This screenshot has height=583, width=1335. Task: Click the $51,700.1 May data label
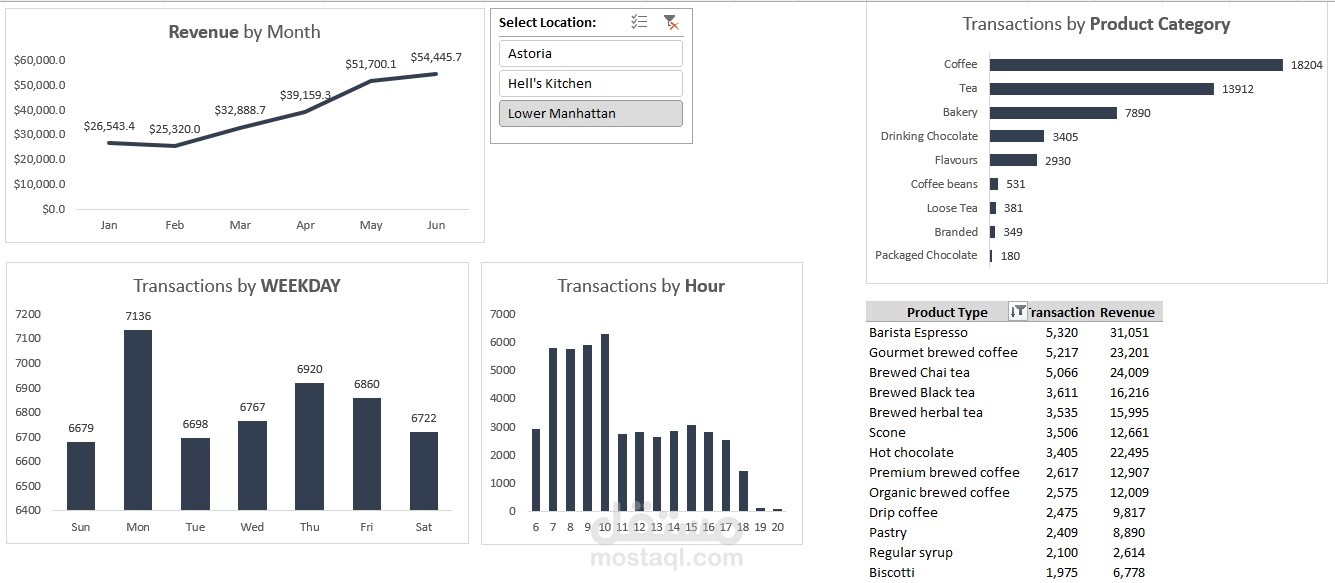coord(371,64)
